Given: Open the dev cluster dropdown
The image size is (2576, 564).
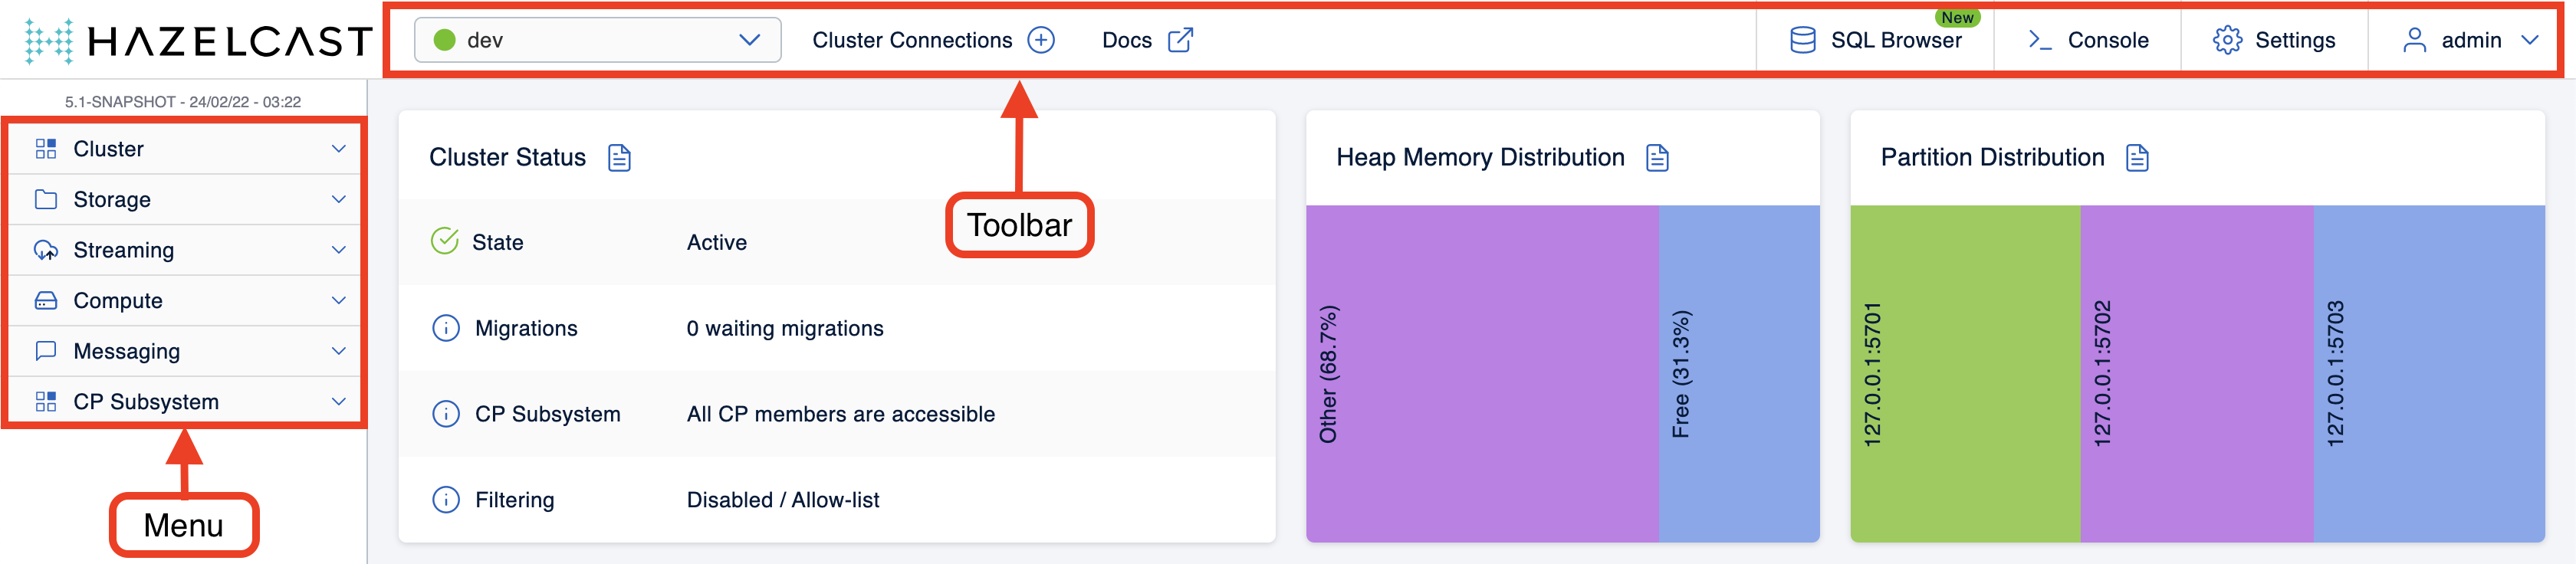Looking at the screenshot, I should (596, 40).
